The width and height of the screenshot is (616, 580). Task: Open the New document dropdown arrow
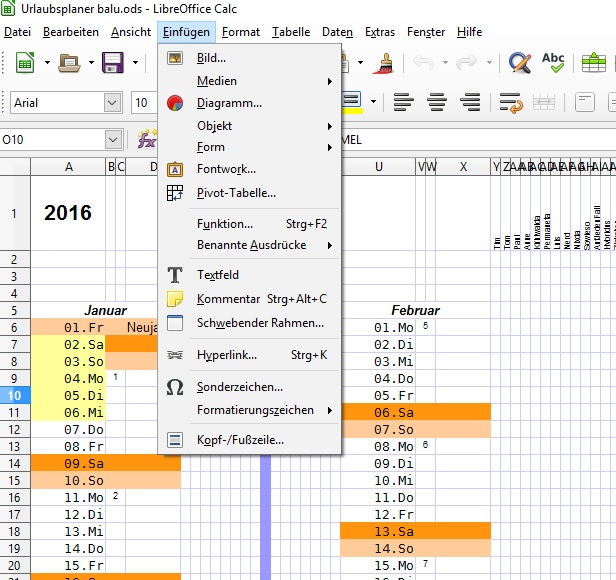pos(47,62)
